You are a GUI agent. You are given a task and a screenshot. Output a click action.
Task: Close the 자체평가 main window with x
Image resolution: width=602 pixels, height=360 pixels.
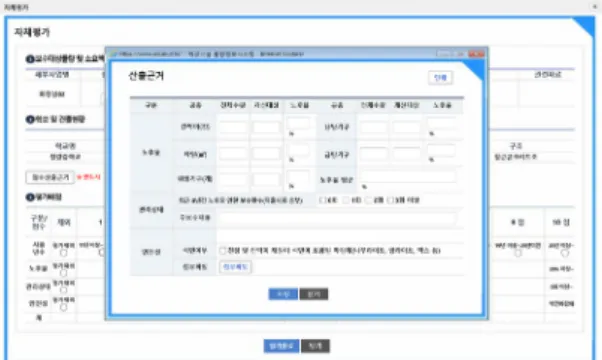pos(595,6)
